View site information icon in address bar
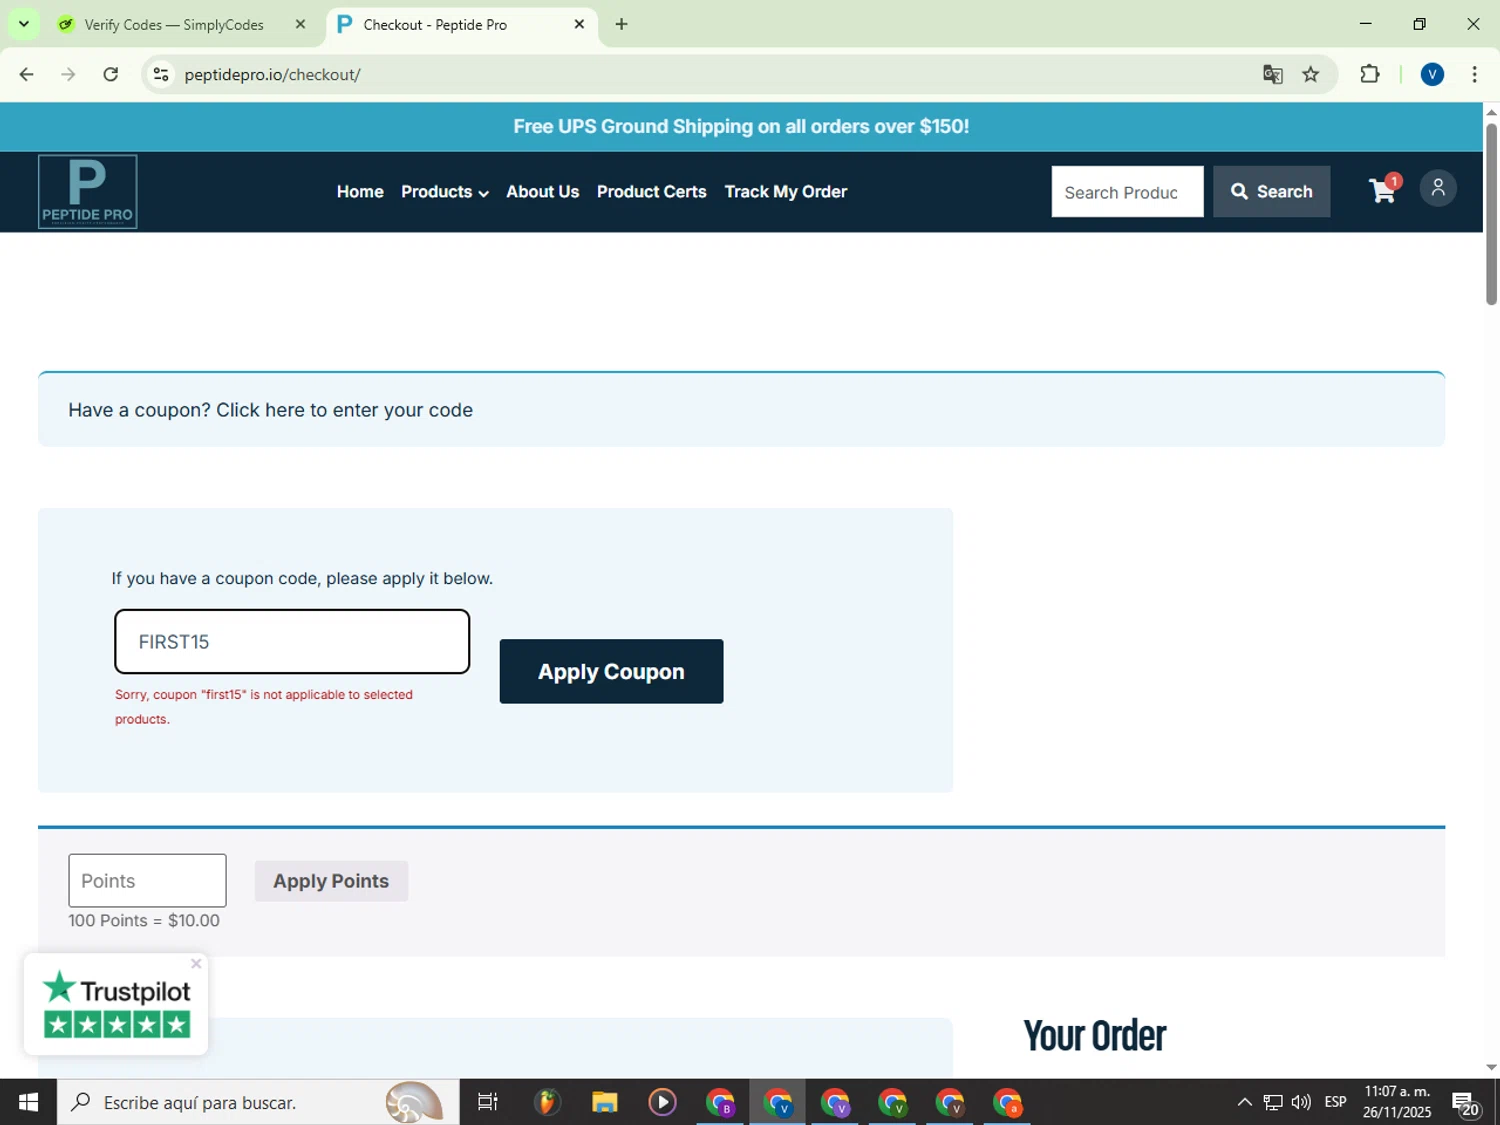The width and height of the screenshot is (1500, 1125). pyautogui.click(x=160, y=74)
